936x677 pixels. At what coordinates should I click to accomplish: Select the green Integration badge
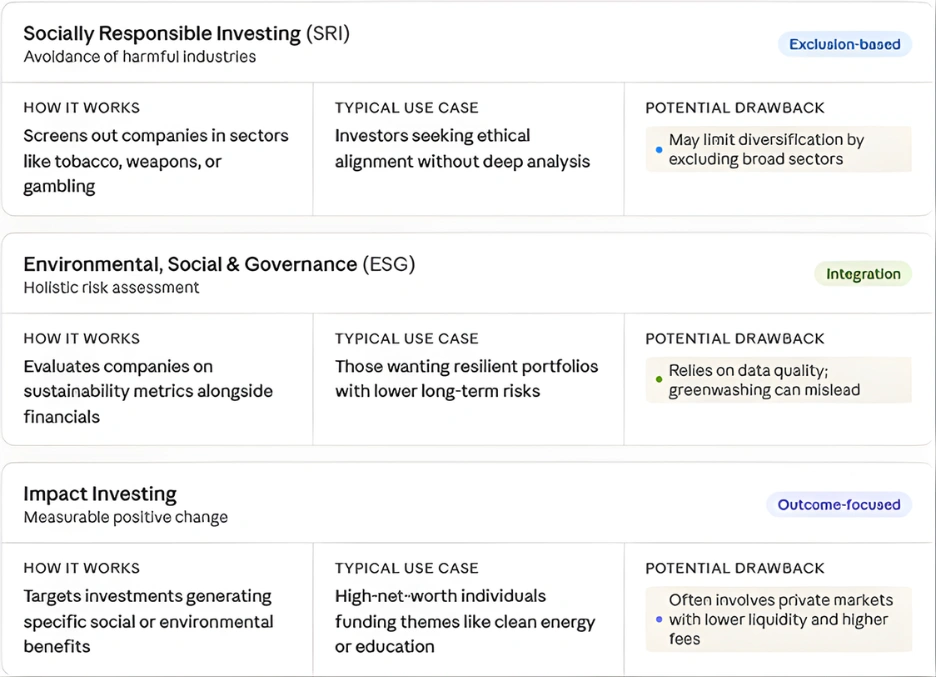tap(863, 274)
